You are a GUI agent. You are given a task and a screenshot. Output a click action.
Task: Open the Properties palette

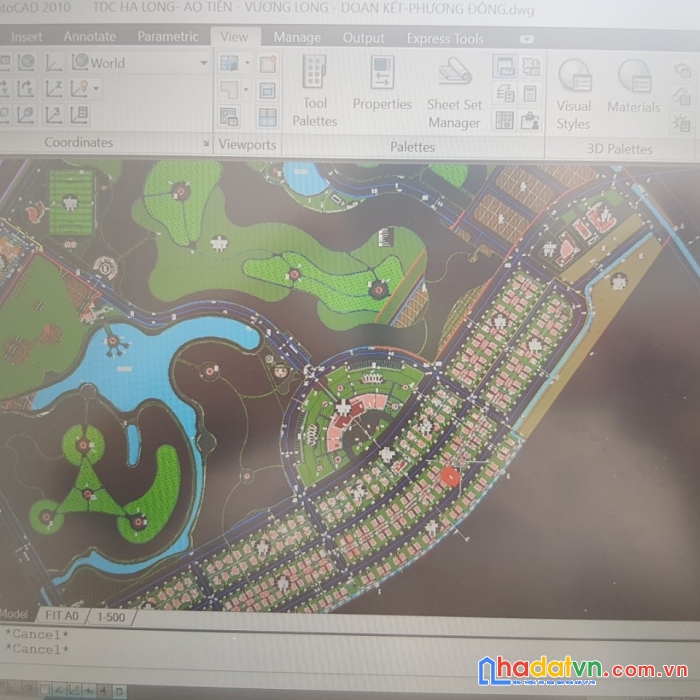point(383,83)
